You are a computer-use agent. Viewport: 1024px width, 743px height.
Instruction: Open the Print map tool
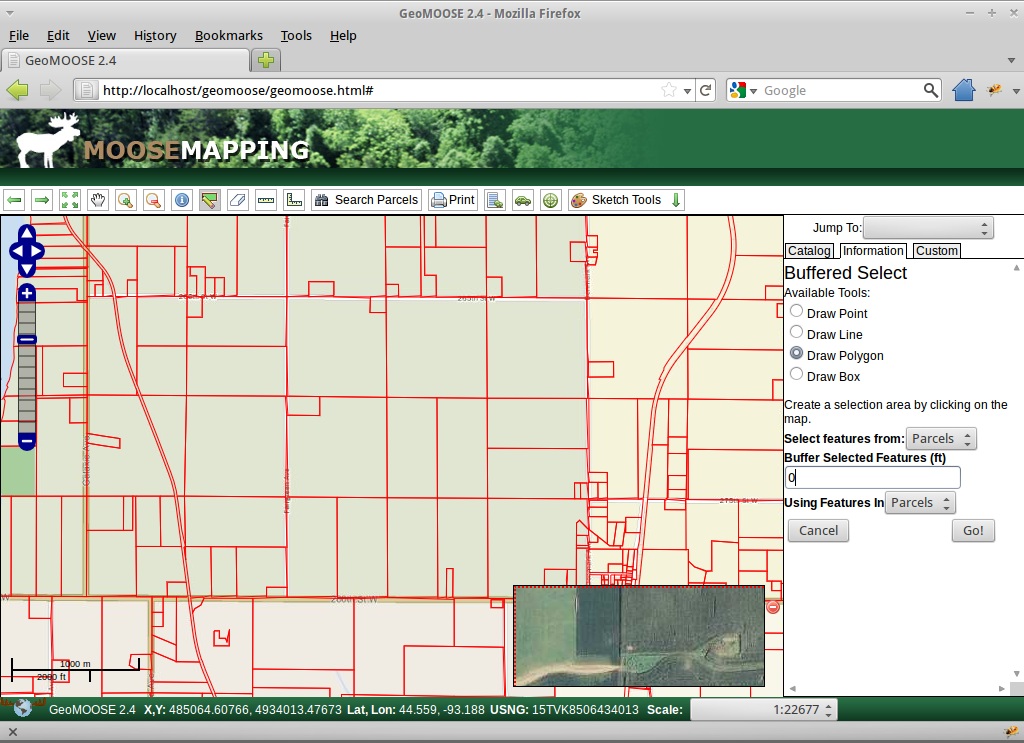(x=453, y=200)
